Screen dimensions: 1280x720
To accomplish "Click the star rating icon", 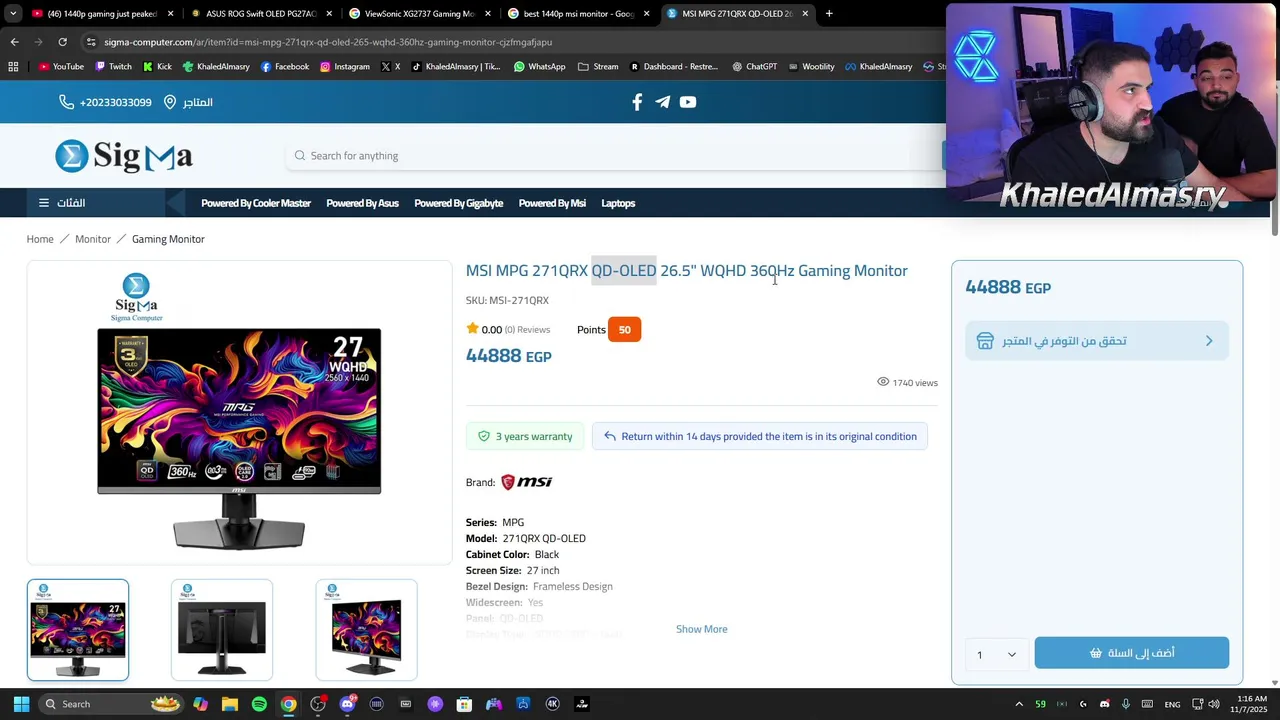I will click(x=472, y=329).
